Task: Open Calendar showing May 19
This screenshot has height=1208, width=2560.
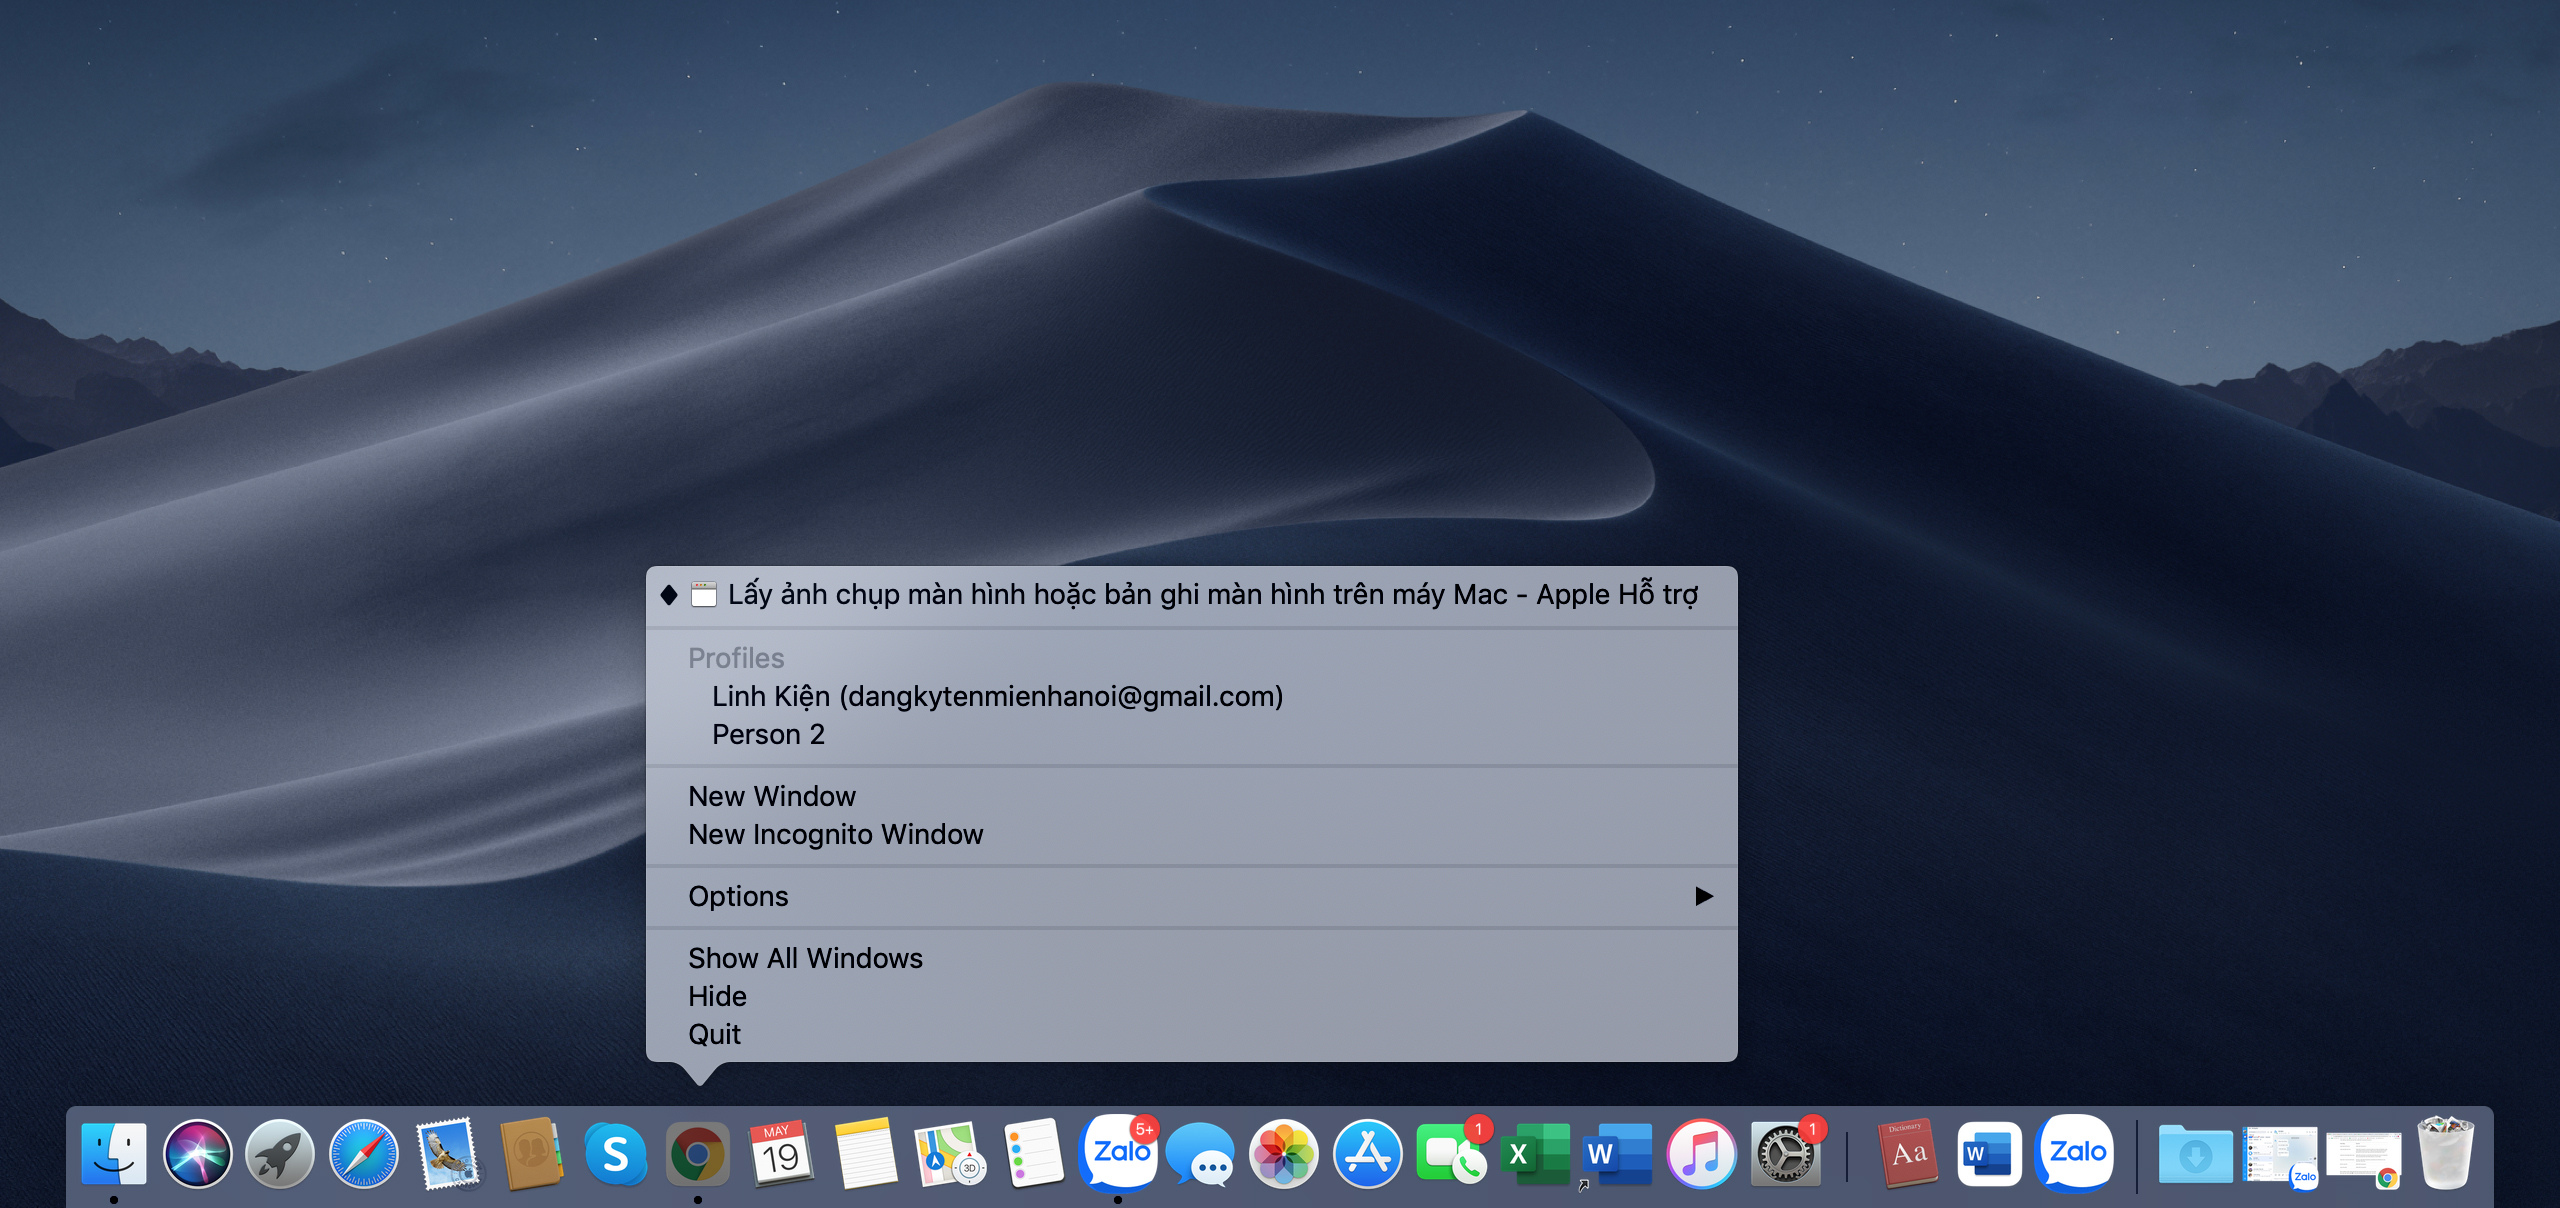Action: (781, 1153)
